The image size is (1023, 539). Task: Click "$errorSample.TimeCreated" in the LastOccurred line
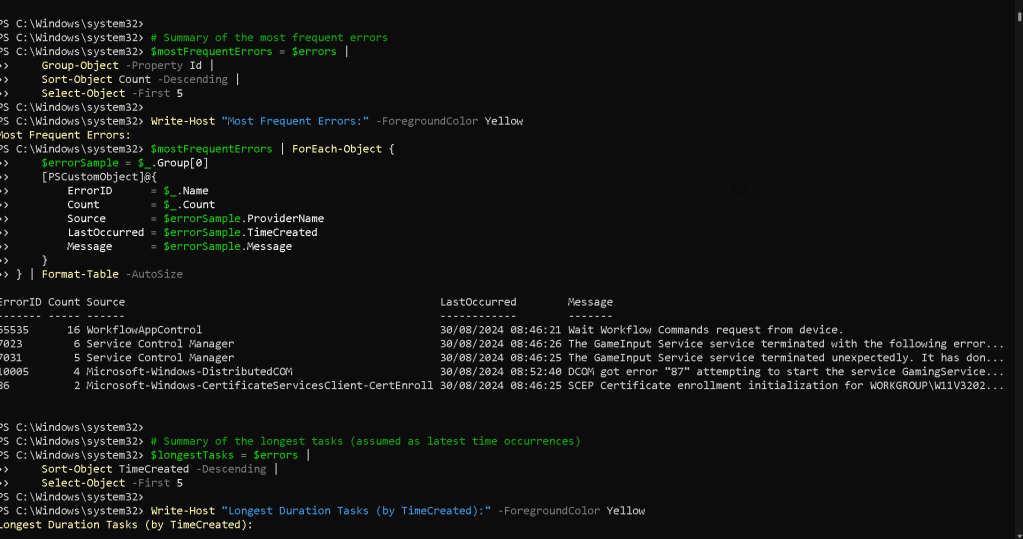pyautogui.click(x=240, y=233)
